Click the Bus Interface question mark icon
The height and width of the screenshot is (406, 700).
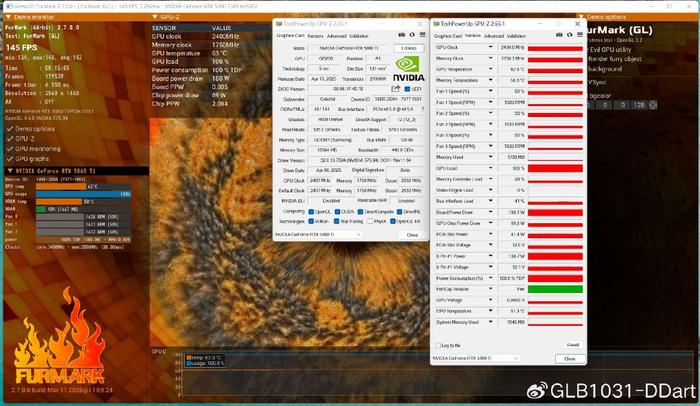pyautogui.click(x=422, y=109)
